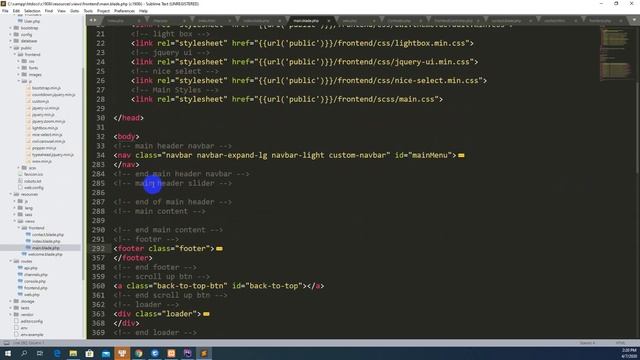Open robots.txt in sidebar
640x360 pixels.
[32, 181]
